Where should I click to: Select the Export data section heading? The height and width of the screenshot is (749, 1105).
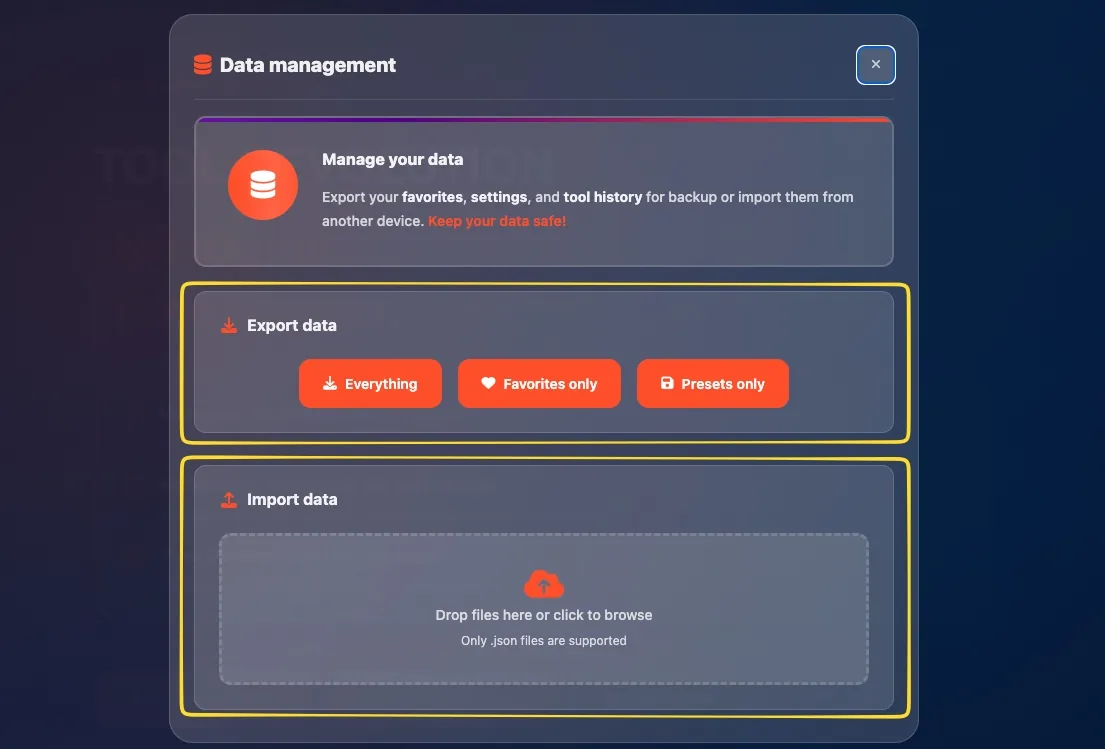coord(292,325)
